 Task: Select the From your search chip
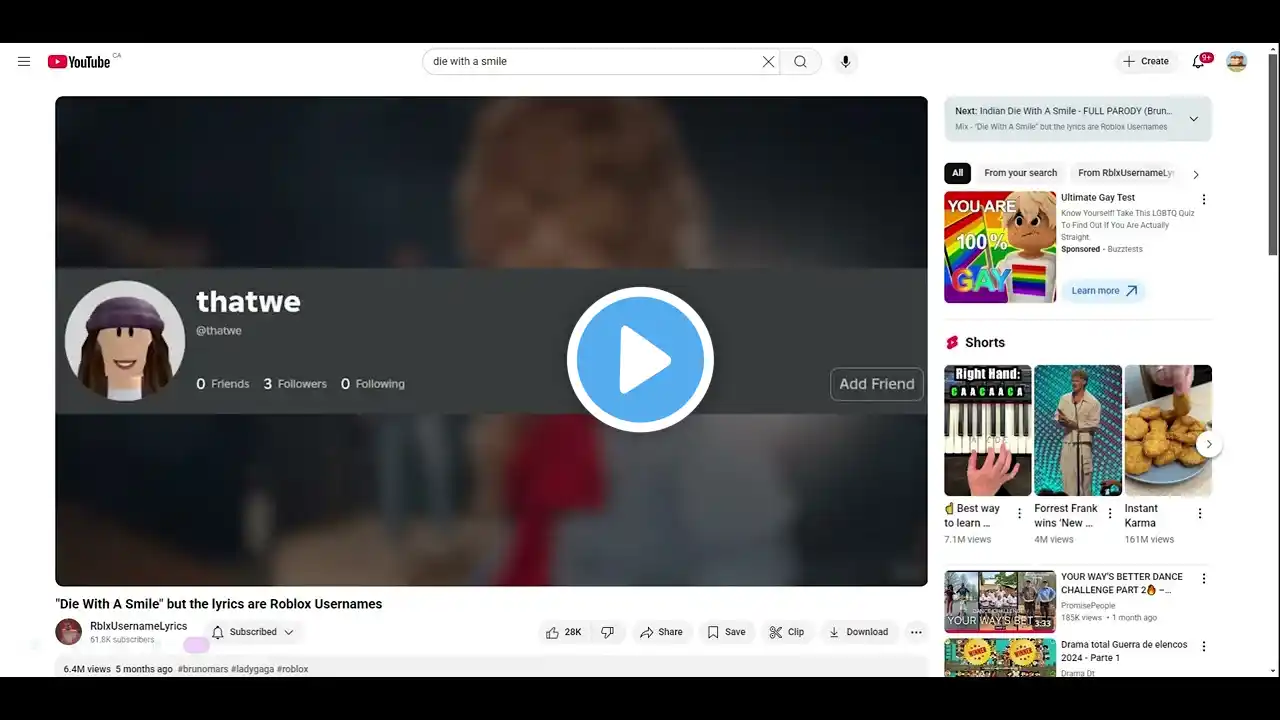pyautogui.click(x=1020, y=173)
